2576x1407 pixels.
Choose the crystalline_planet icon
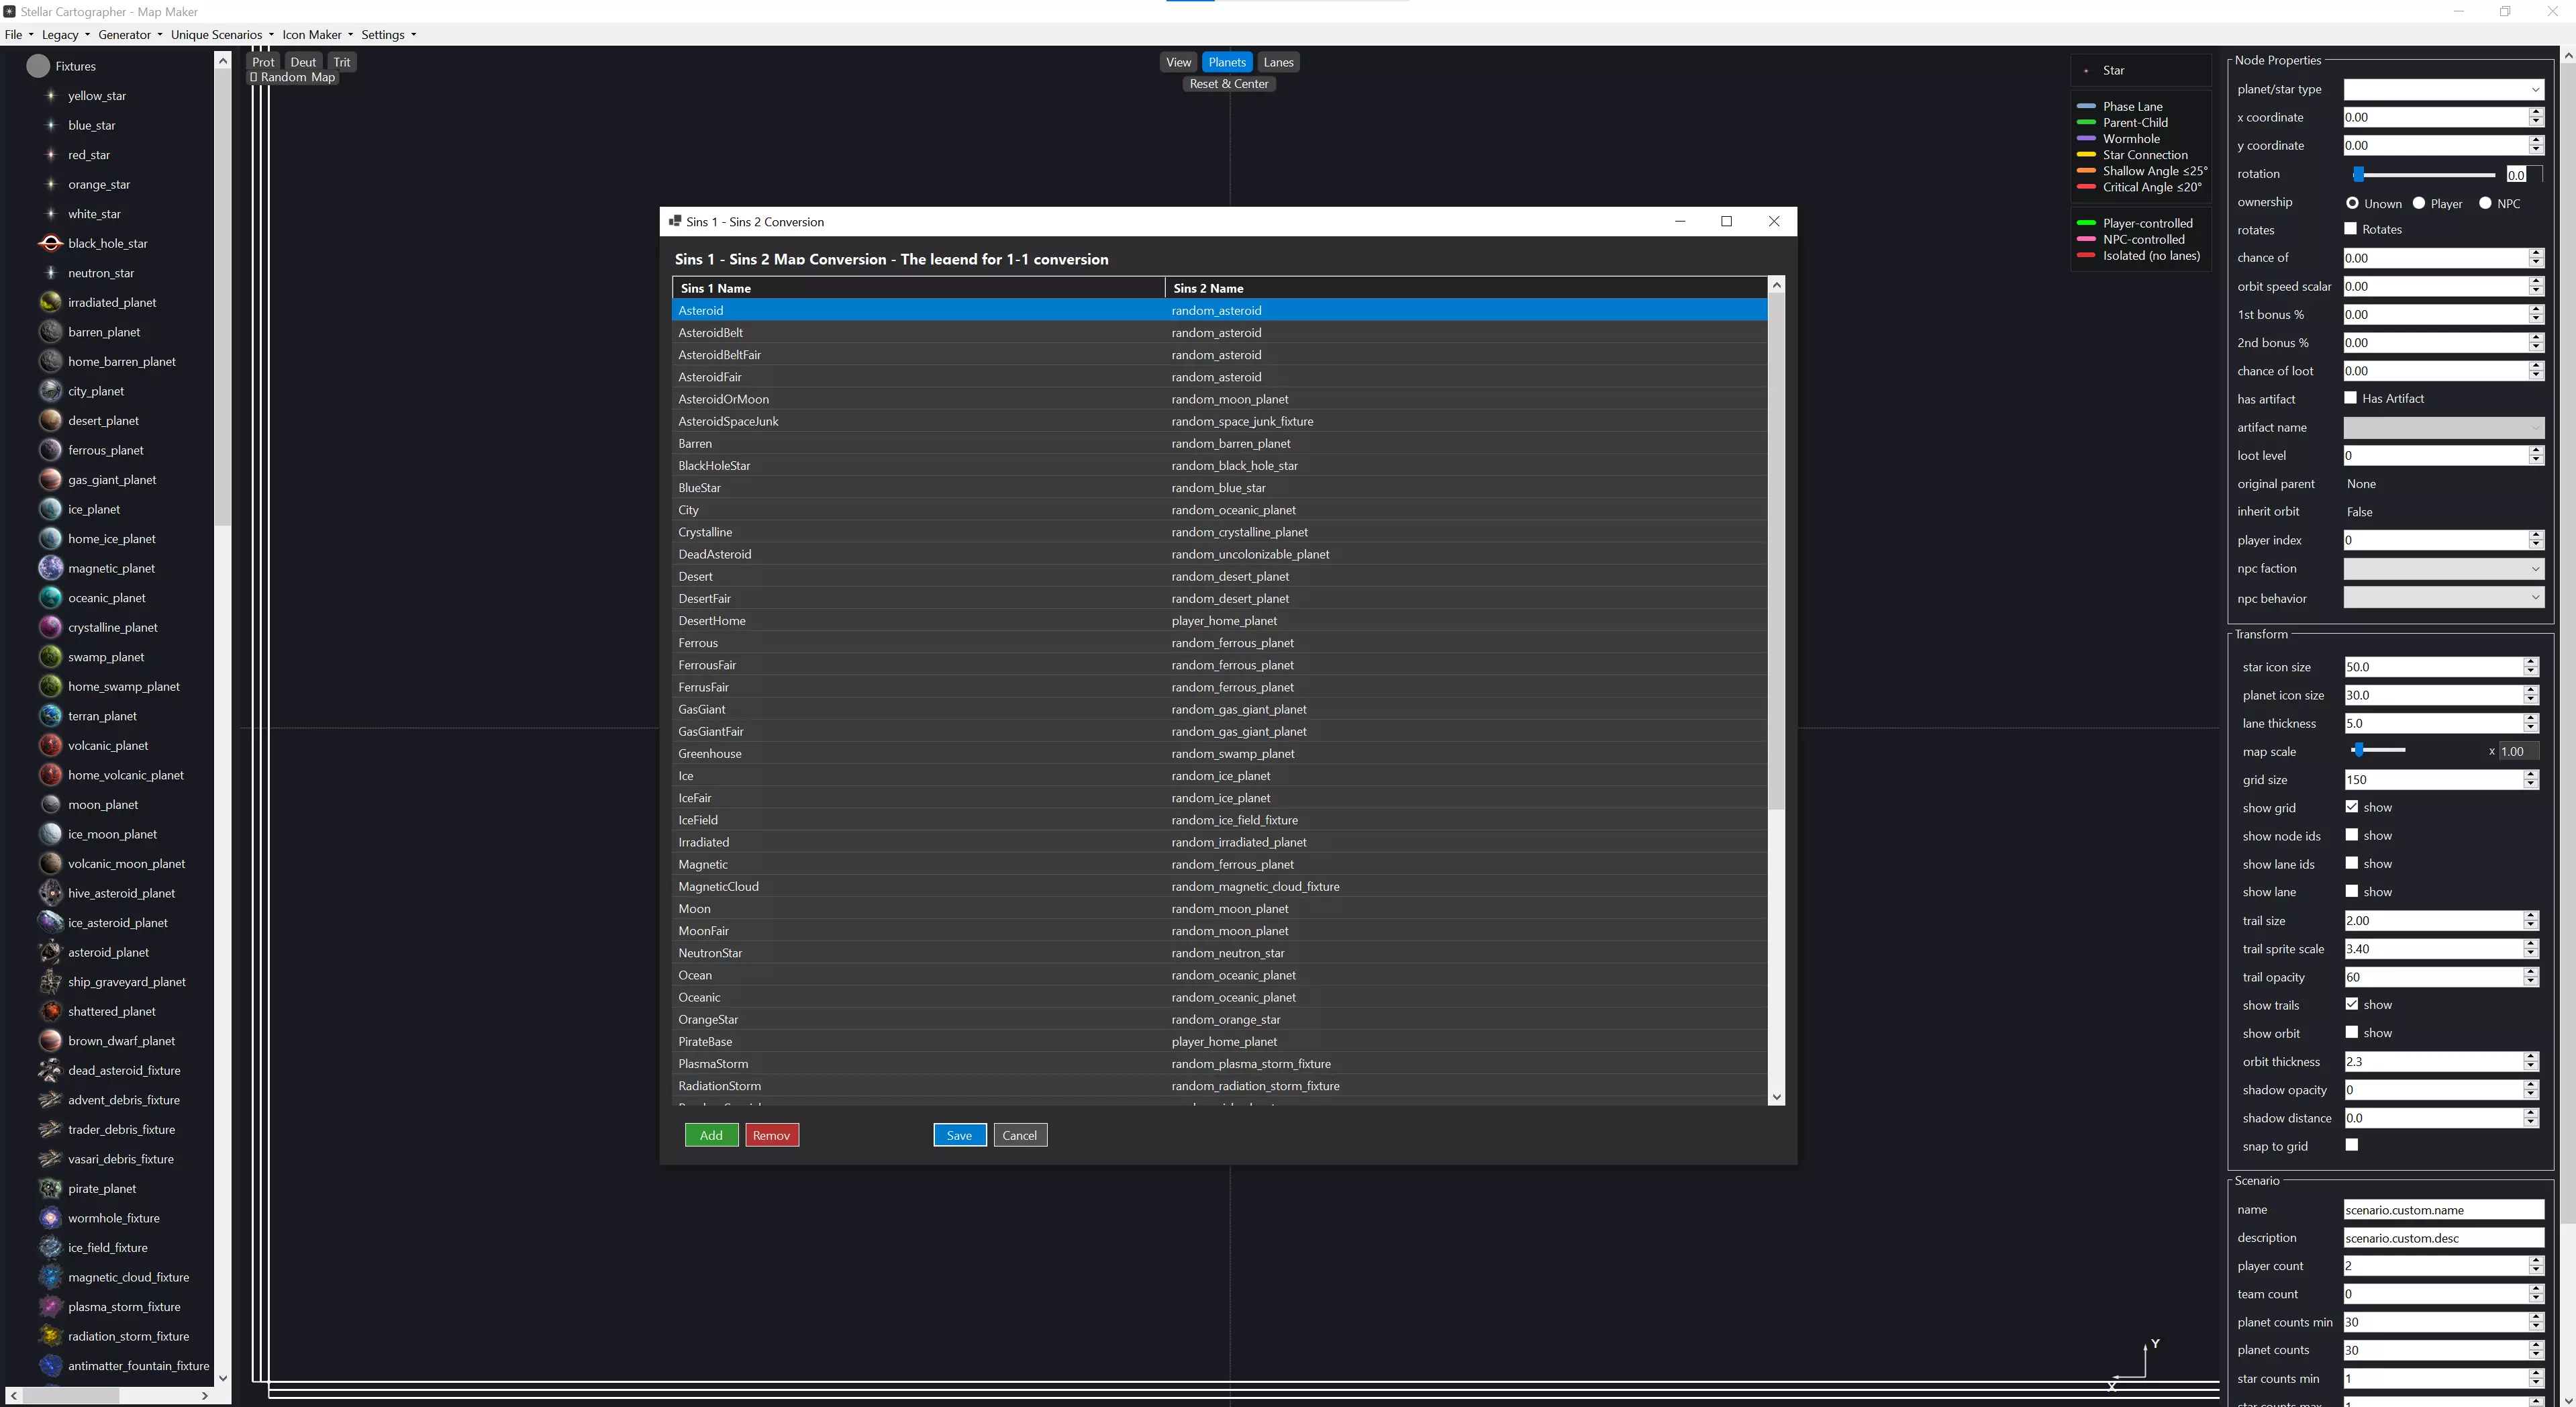[50, 628]
